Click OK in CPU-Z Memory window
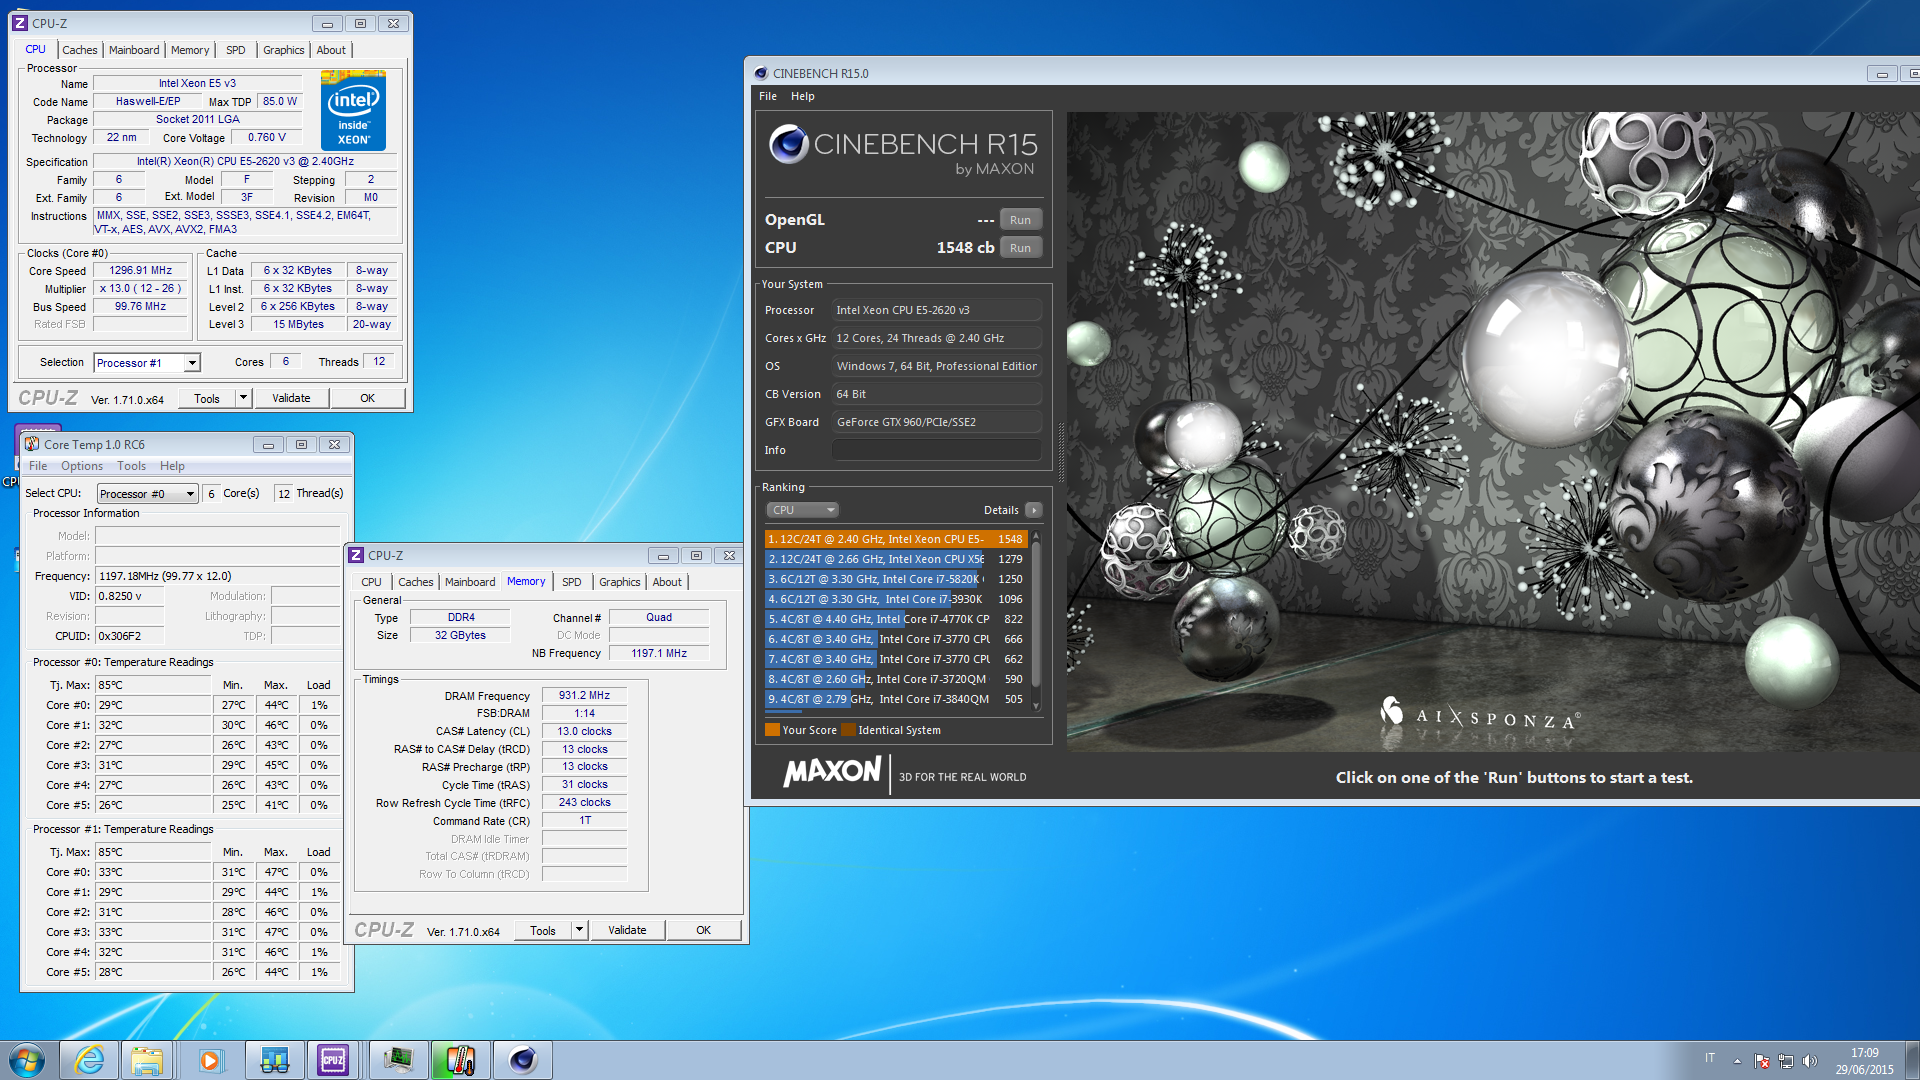The height and width of the screenshot is (1080, 1920). 704,930
